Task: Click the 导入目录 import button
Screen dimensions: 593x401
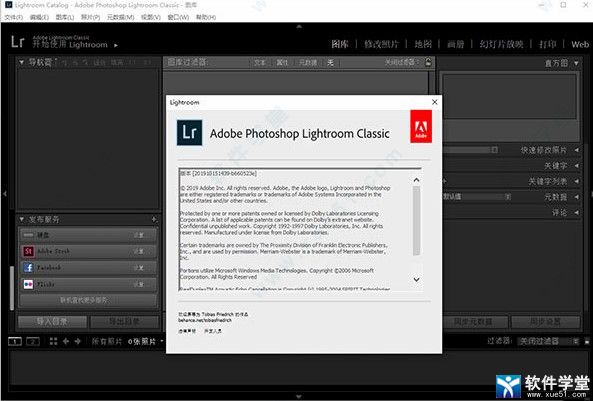Action: point(52,322)
